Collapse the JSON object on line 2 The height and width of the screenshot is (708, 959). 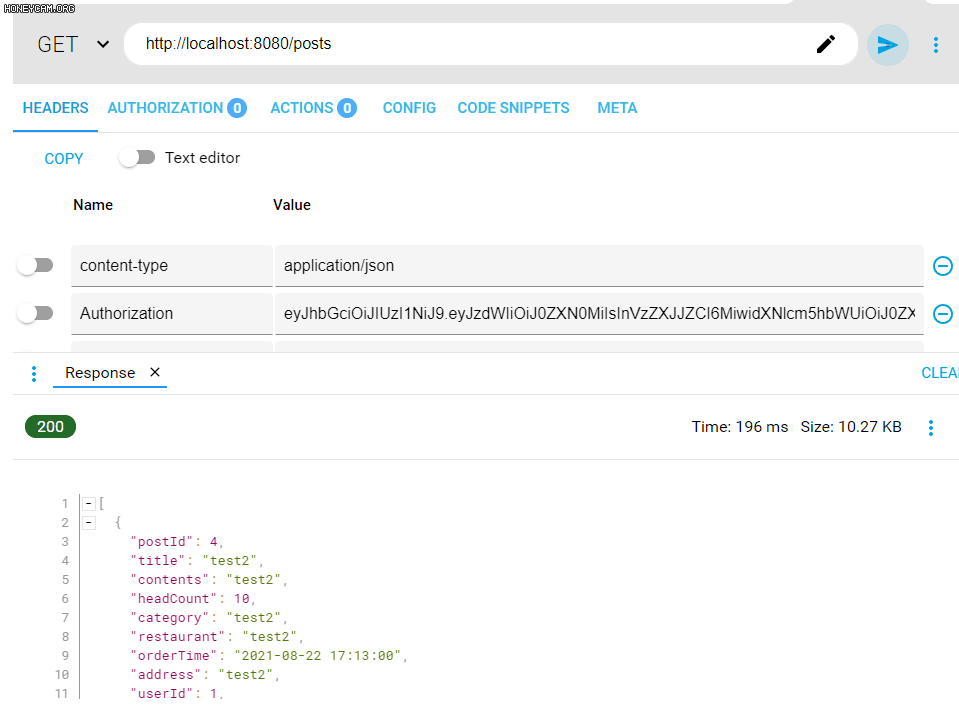(89, 522)
